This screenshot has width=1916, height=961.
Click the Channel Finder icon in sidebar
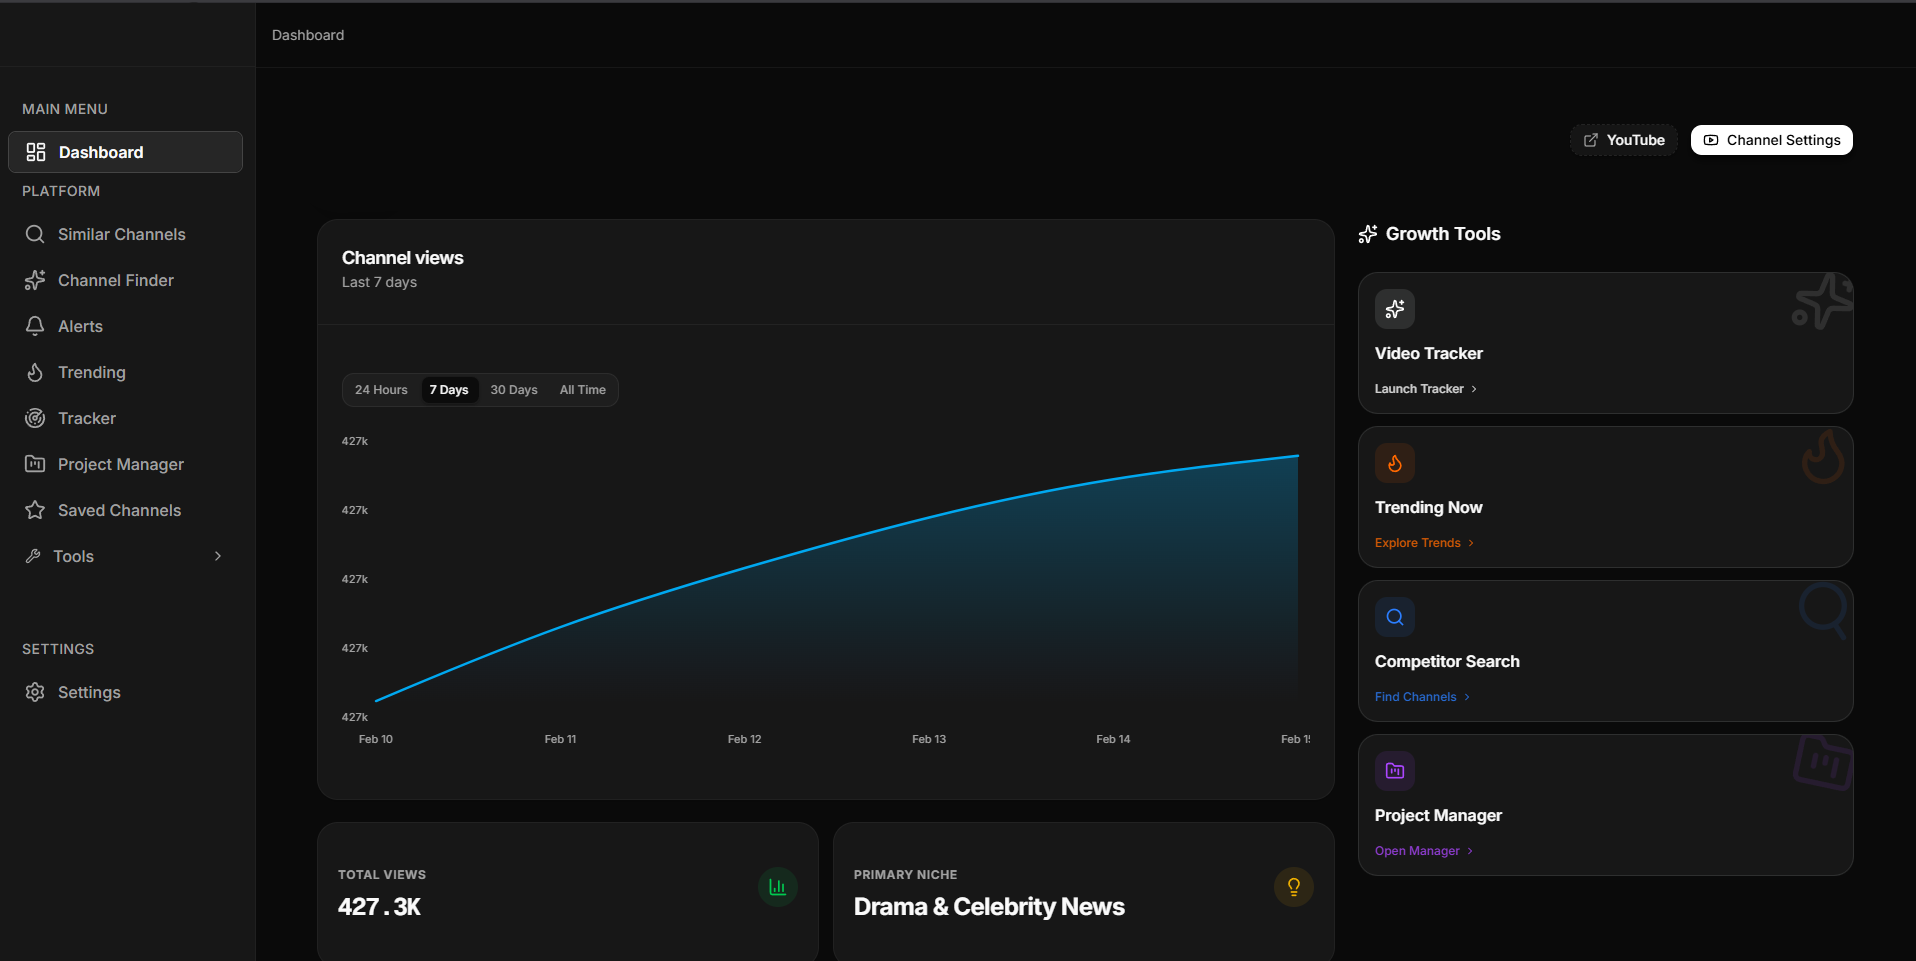tap(35, 280)
